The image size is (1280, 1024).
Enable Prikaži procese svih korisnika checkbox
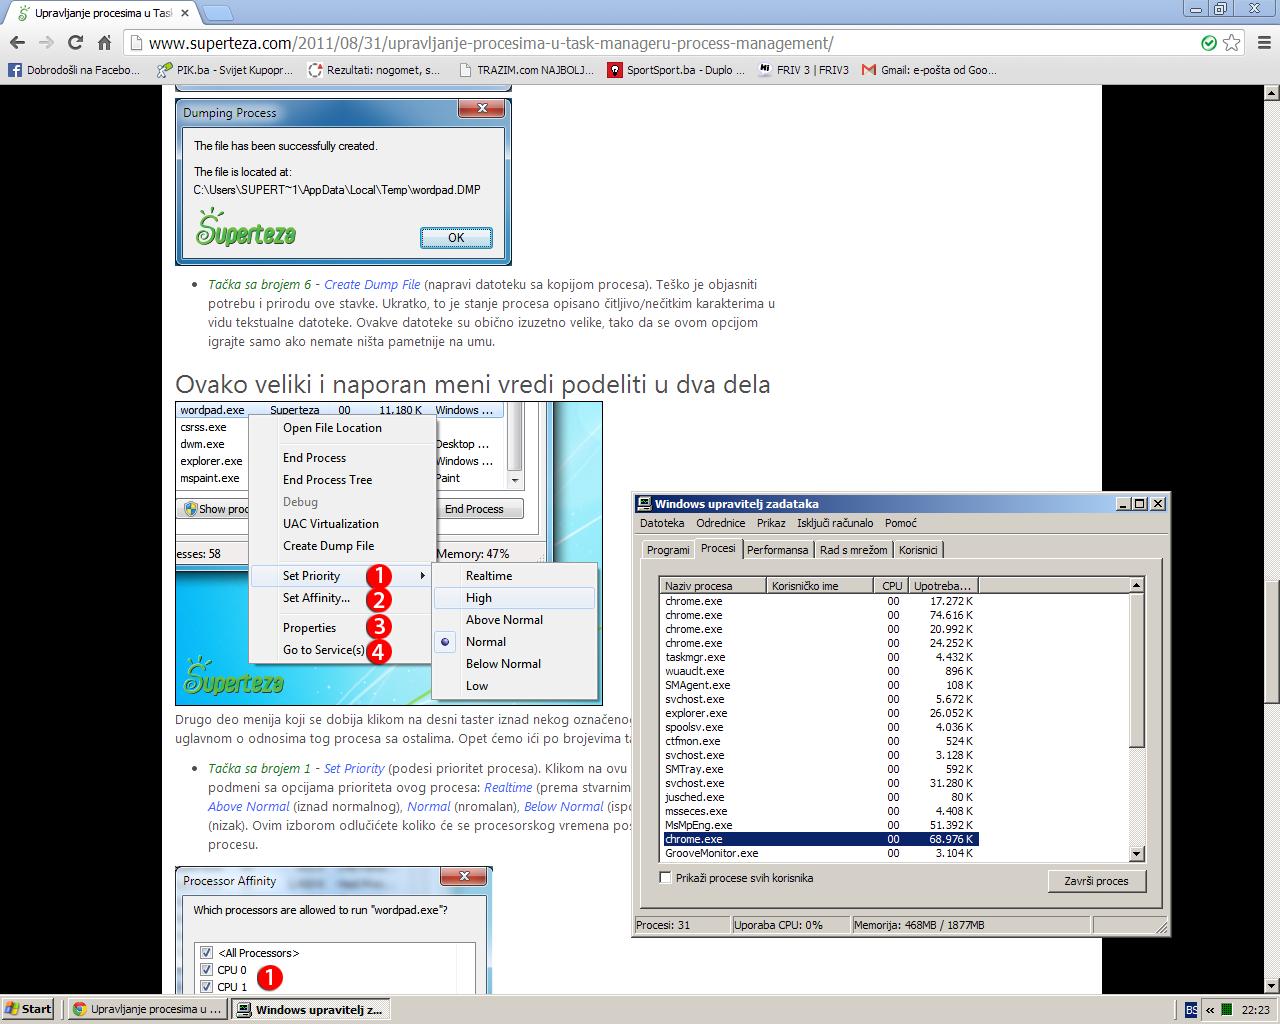(x=666, y=878)
